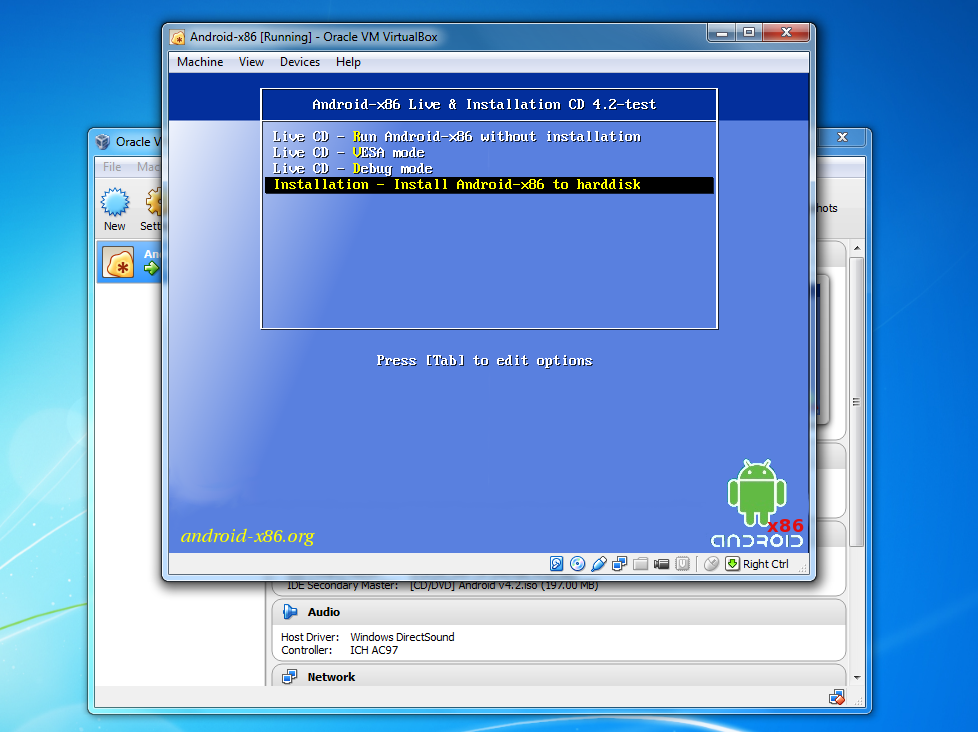Maximize the Android-x86 VM window
Viewport: 978px width, 732px height.
coord(749,32)
